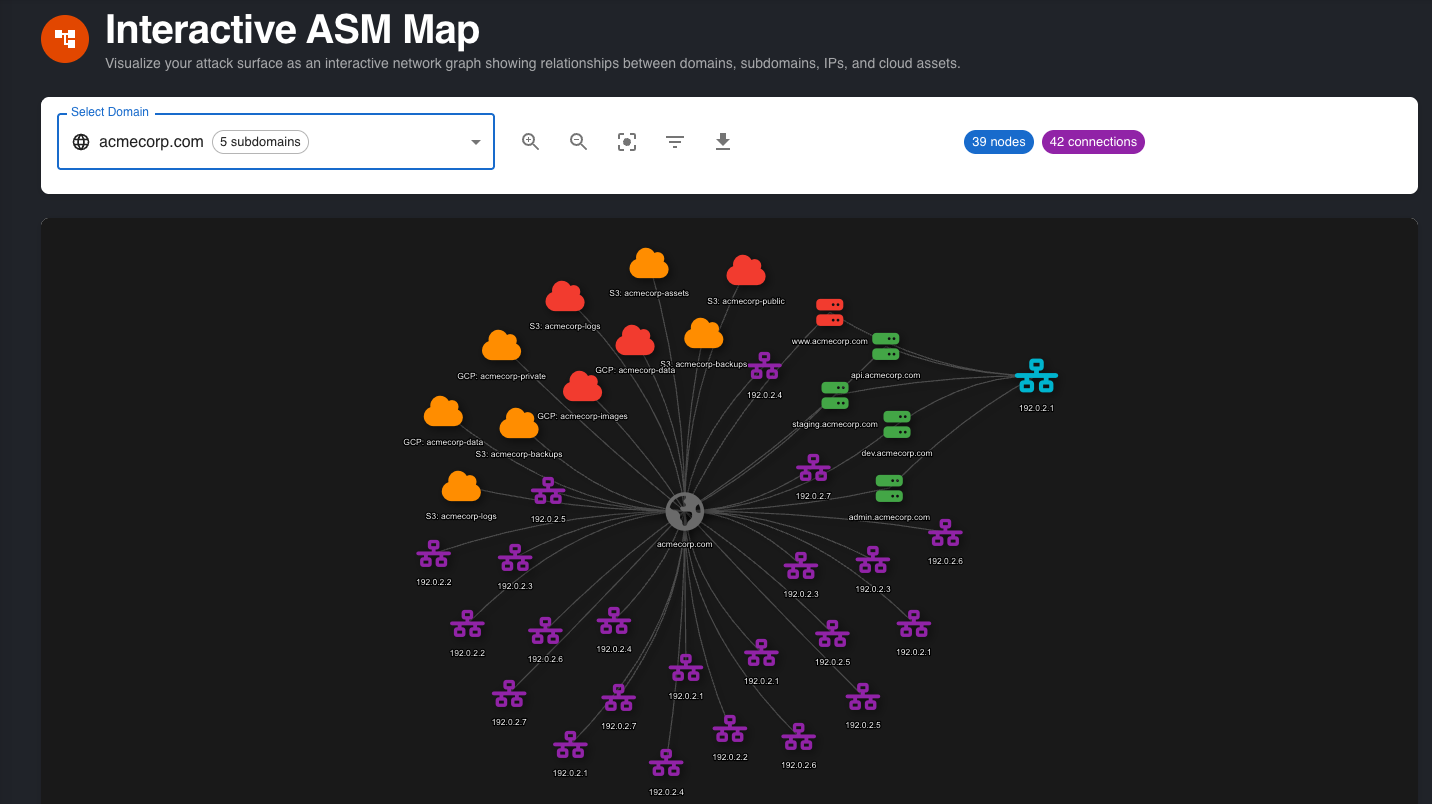
Task: Click the 192.0.2.6 purple IP node near admin
Action: (945, 534)
